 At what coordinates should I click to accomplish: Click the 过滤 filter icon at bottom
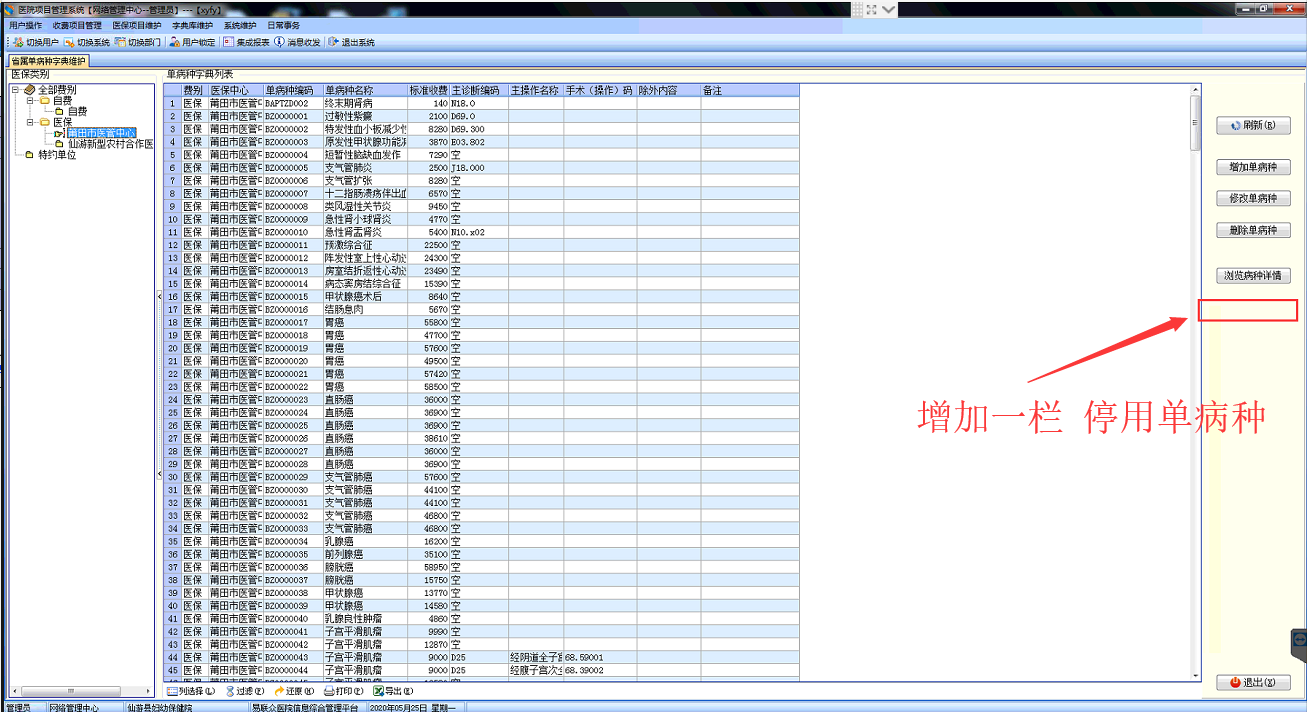[231, 691]
